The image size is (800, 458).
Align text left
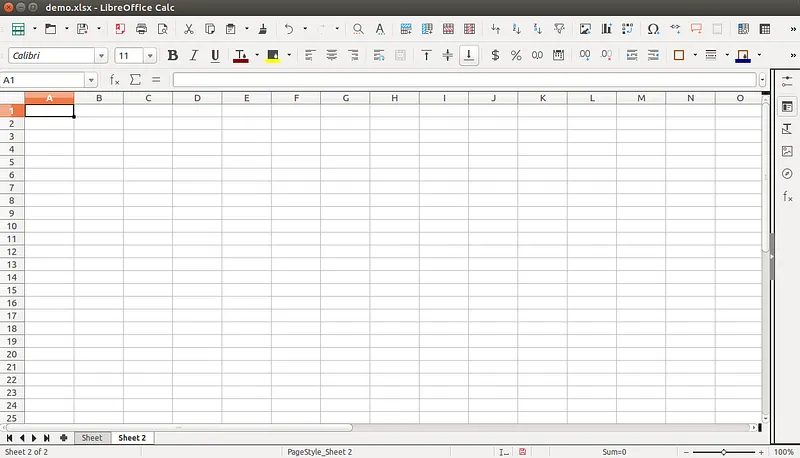(310, 55)
